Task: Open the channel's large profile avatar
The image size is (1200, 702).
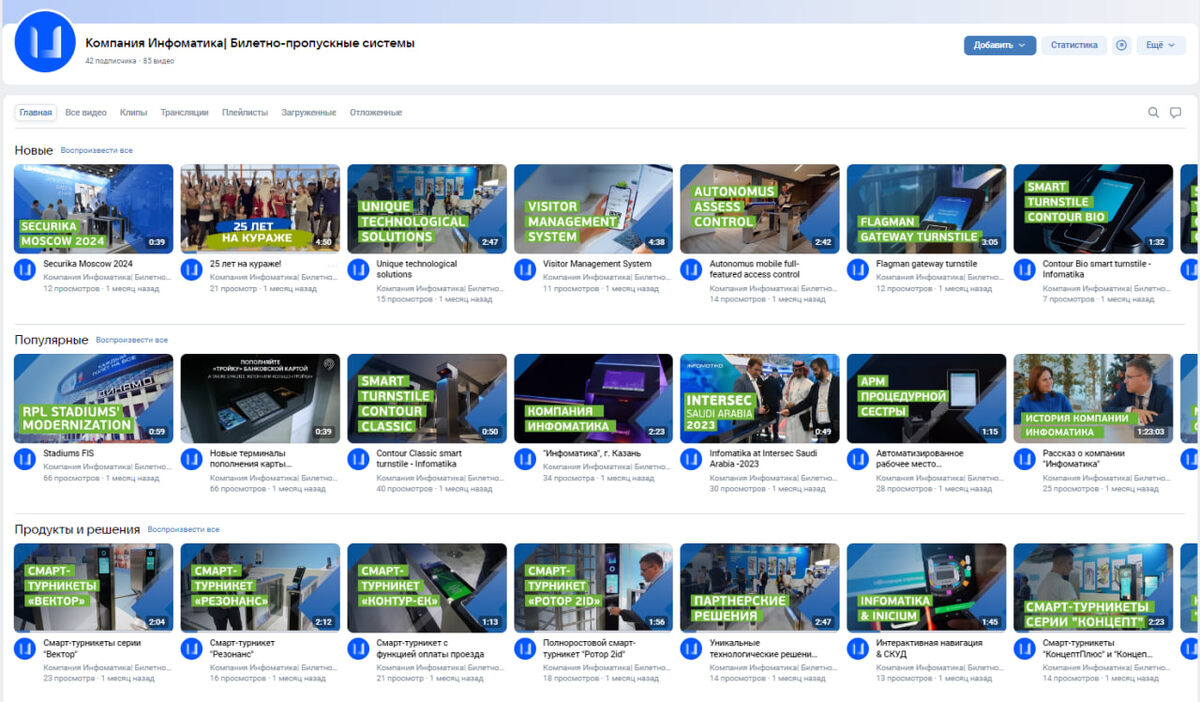Action: coord(45,42)
